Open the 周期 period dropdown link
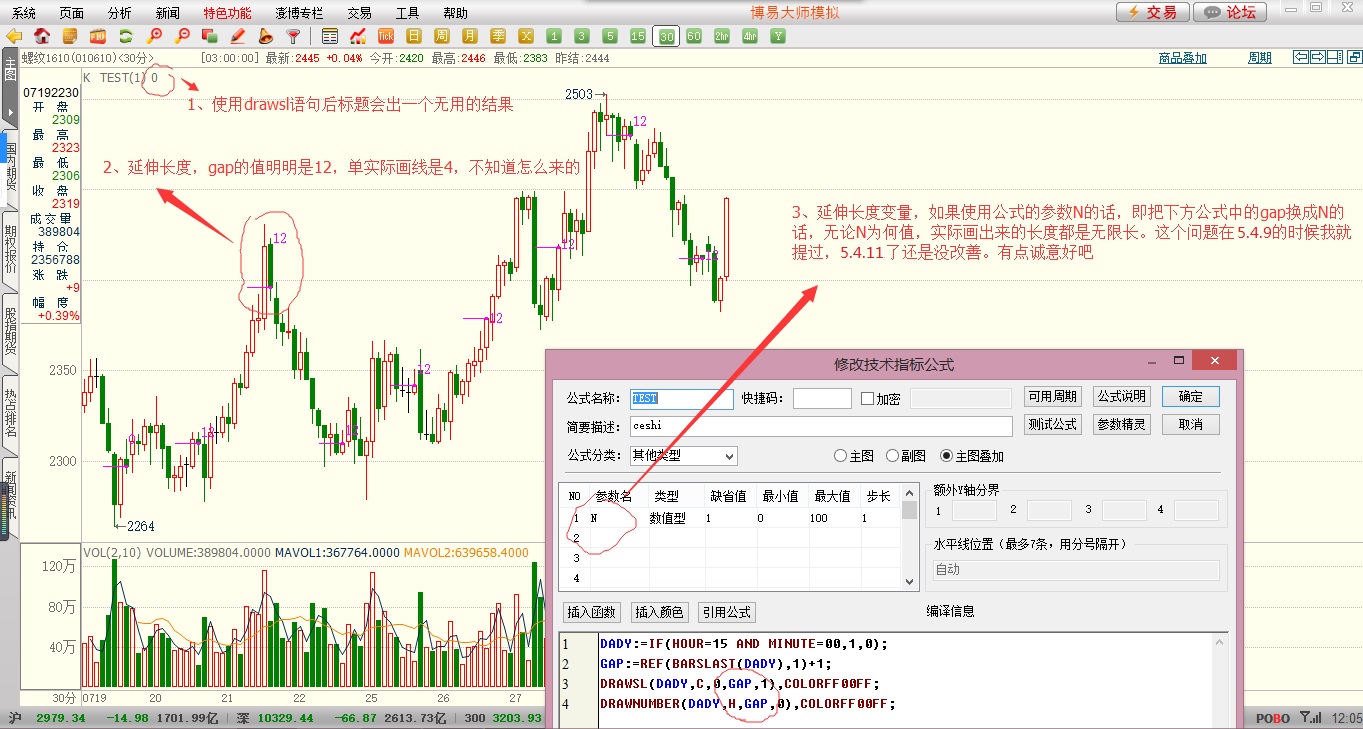 [x=1259, y=58]
